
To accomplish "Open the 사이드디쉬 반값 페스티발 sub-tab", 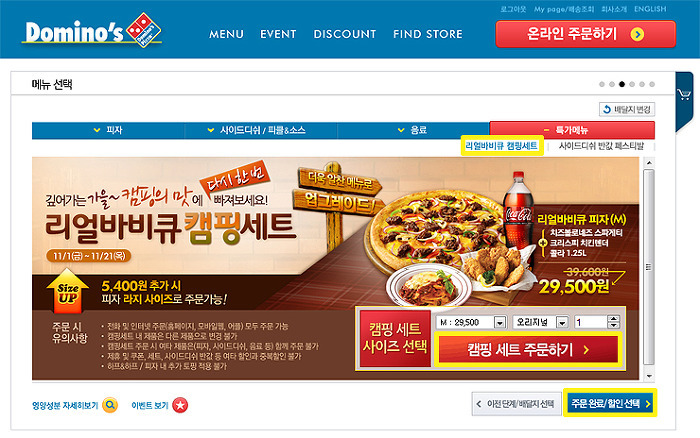I will tap(601, 146).
